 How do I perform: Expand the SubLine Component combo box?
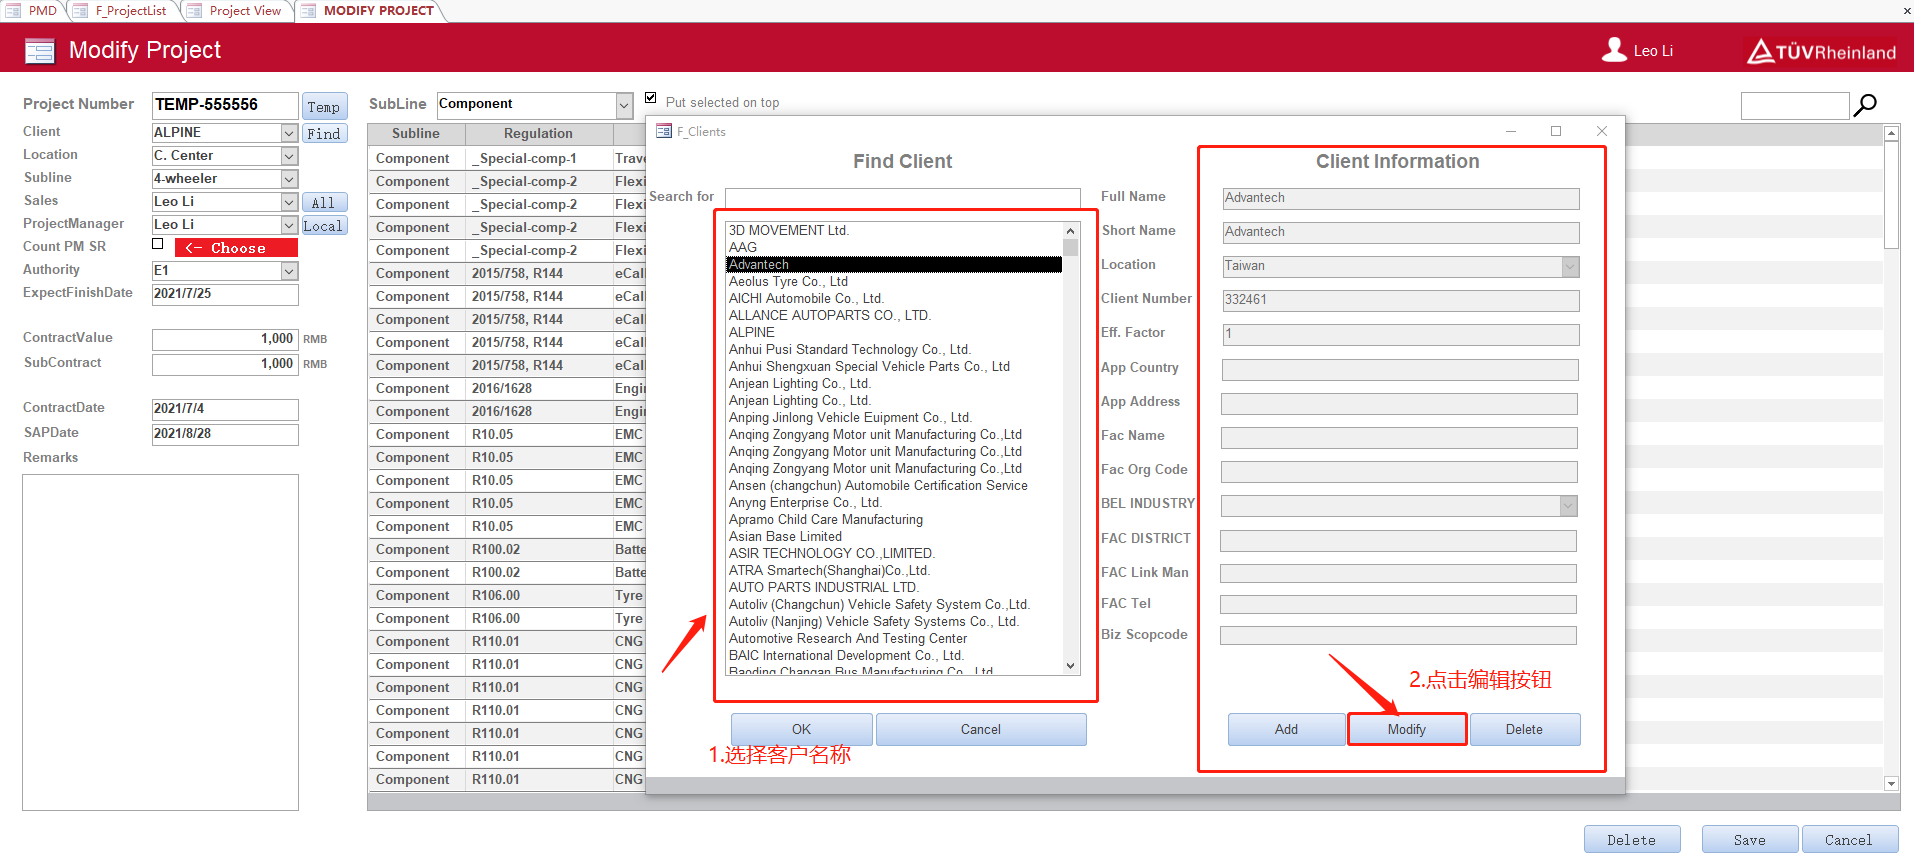click(624, 105)
